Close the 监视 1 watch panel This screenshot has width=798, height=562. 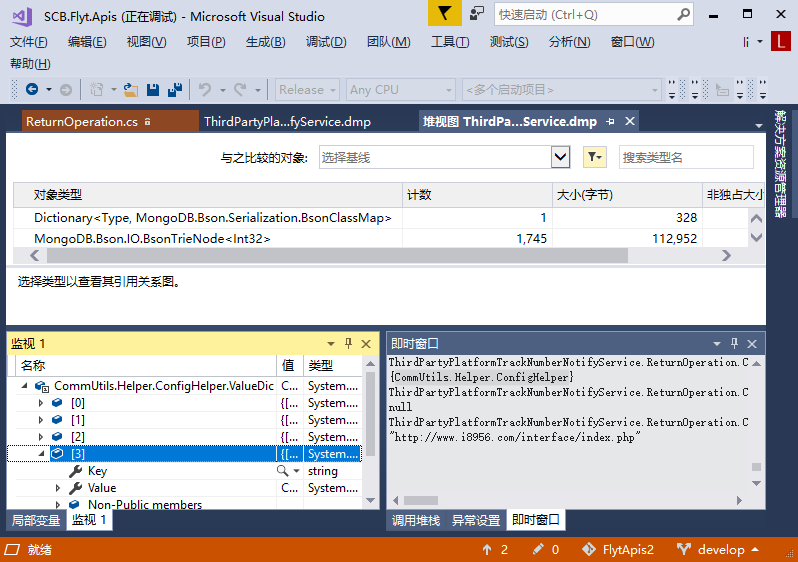point(366,344)
